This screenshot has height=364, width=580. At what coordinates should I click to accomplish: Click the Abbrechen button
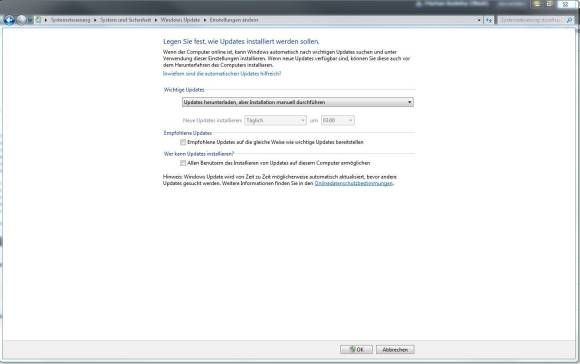pyautogui.click(x=395, y=350)
